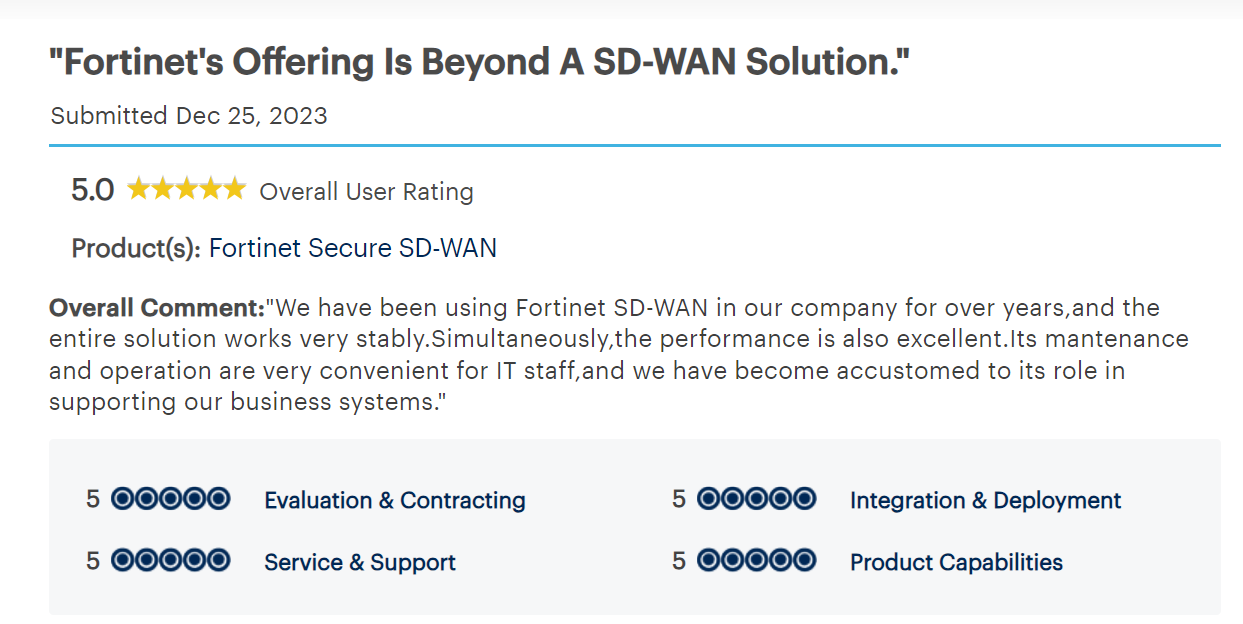Click the Service & Support label
This screenshot has width=1243, height=624.
click(359, 562)
